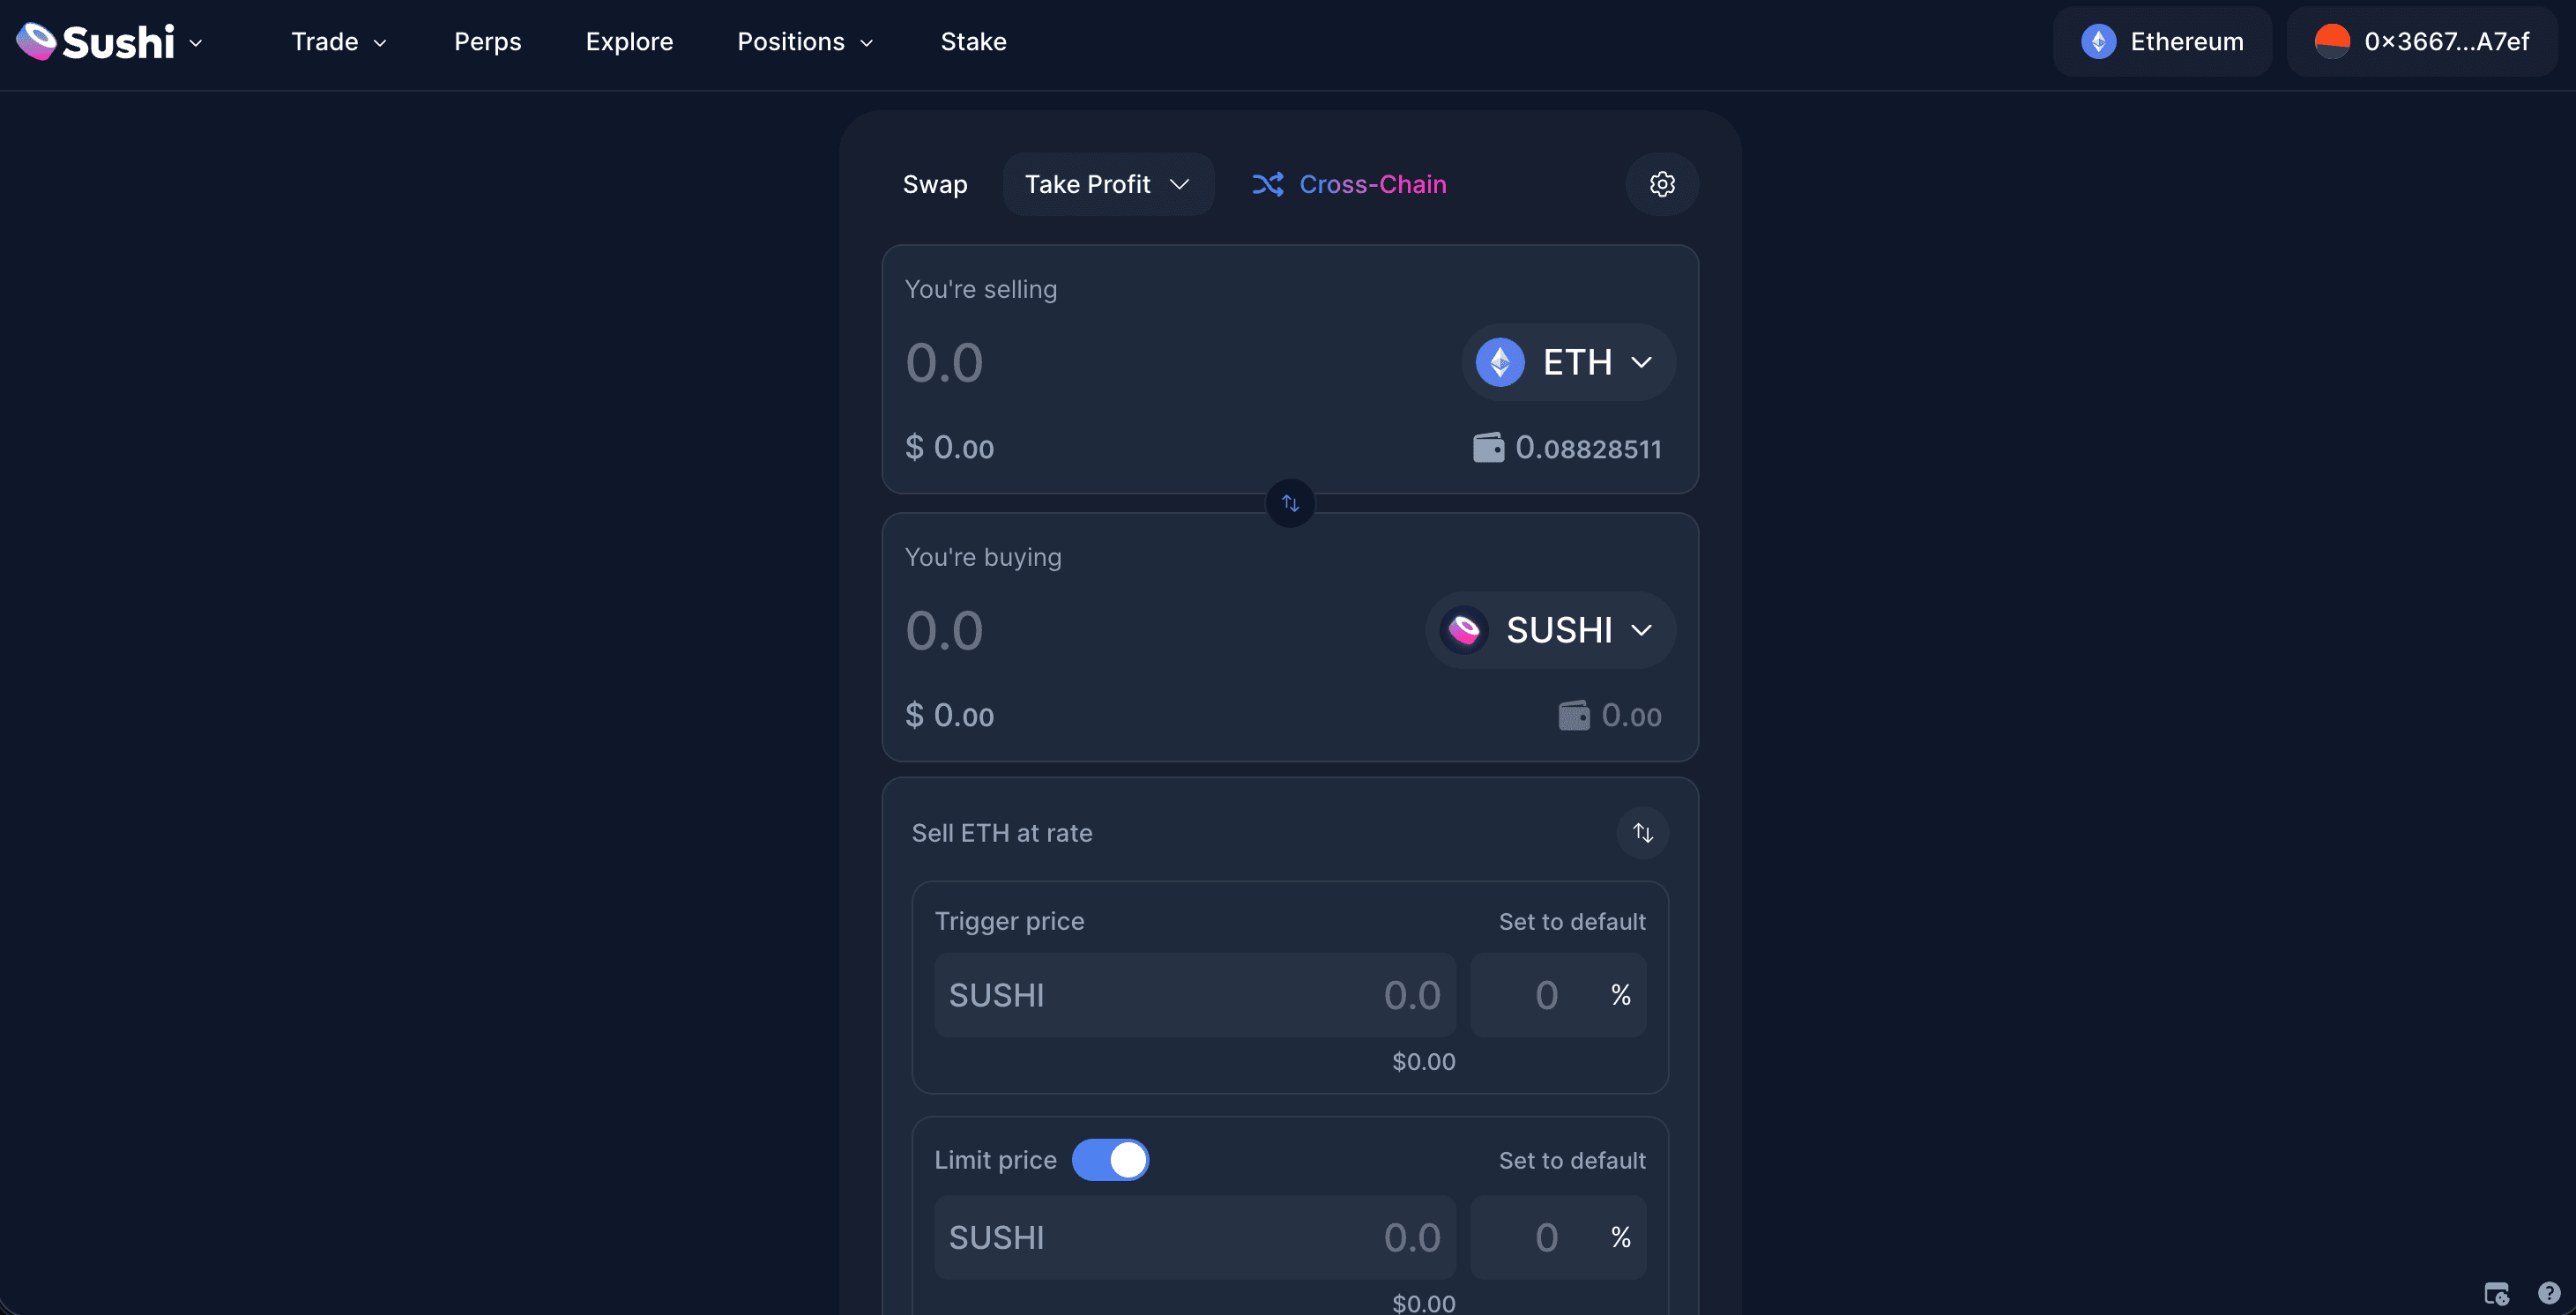Click the SUSHI balance 0.00 value
2576x1315 pixels.
(1631, 715)
